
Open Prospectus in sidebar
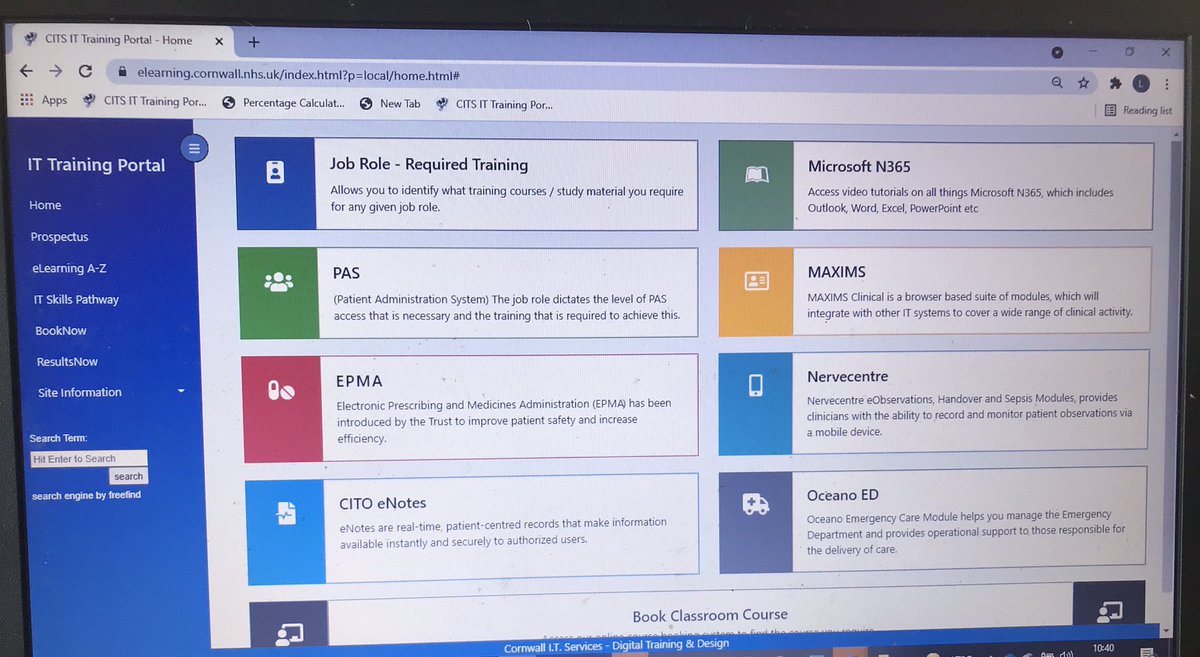tap(59, 237)
